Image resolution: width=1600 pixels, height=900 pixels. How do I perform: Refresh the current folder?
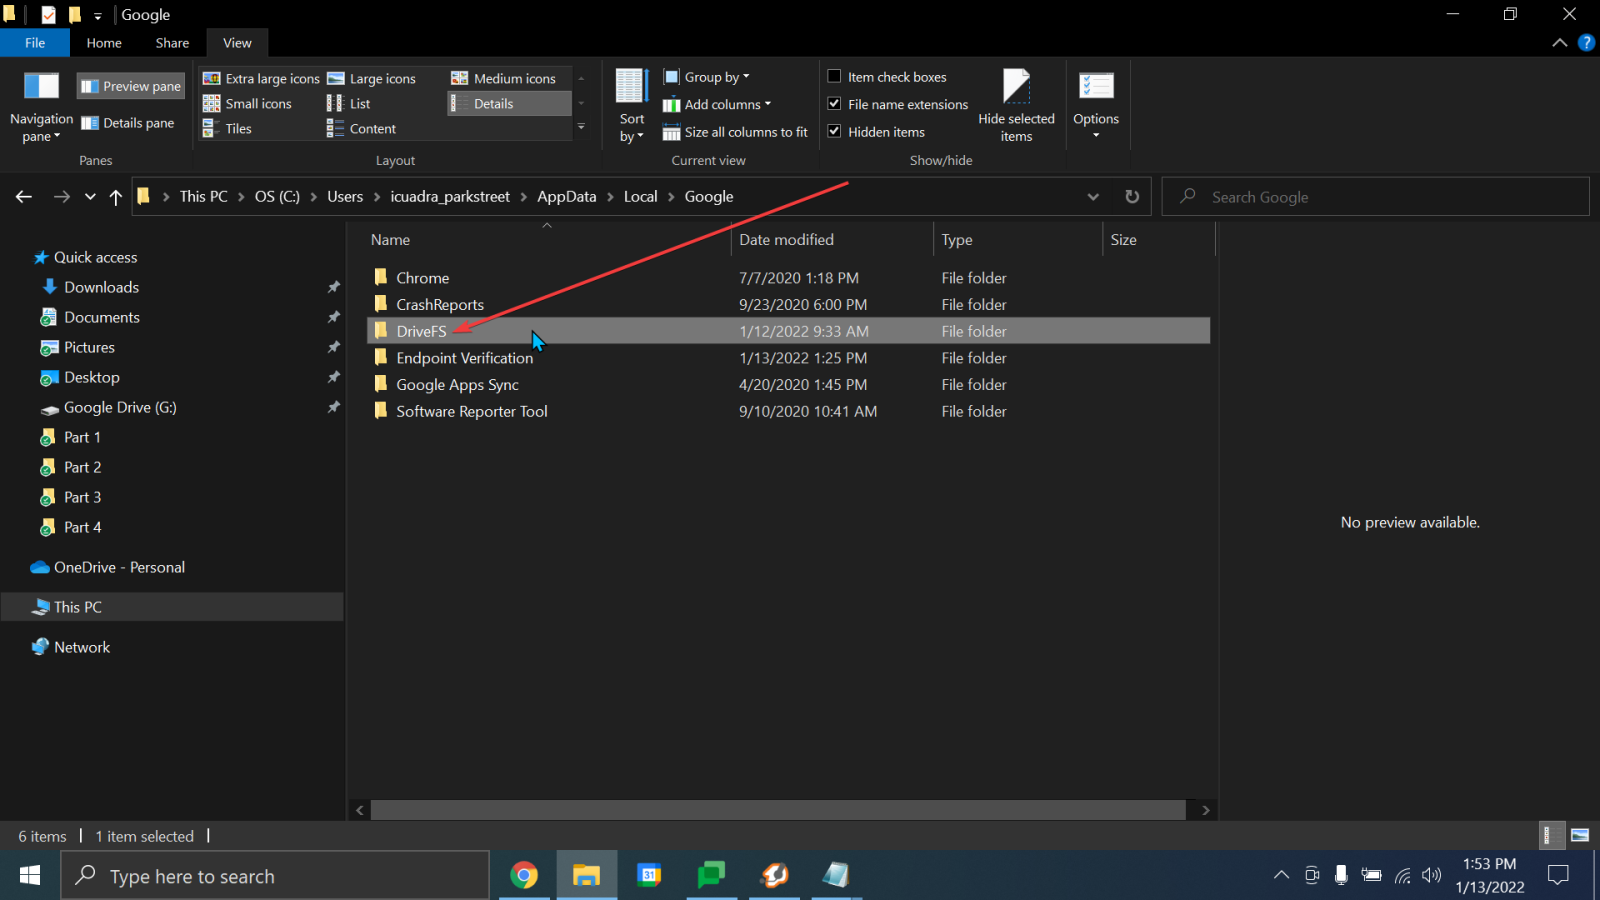(x=1132, y=197)
